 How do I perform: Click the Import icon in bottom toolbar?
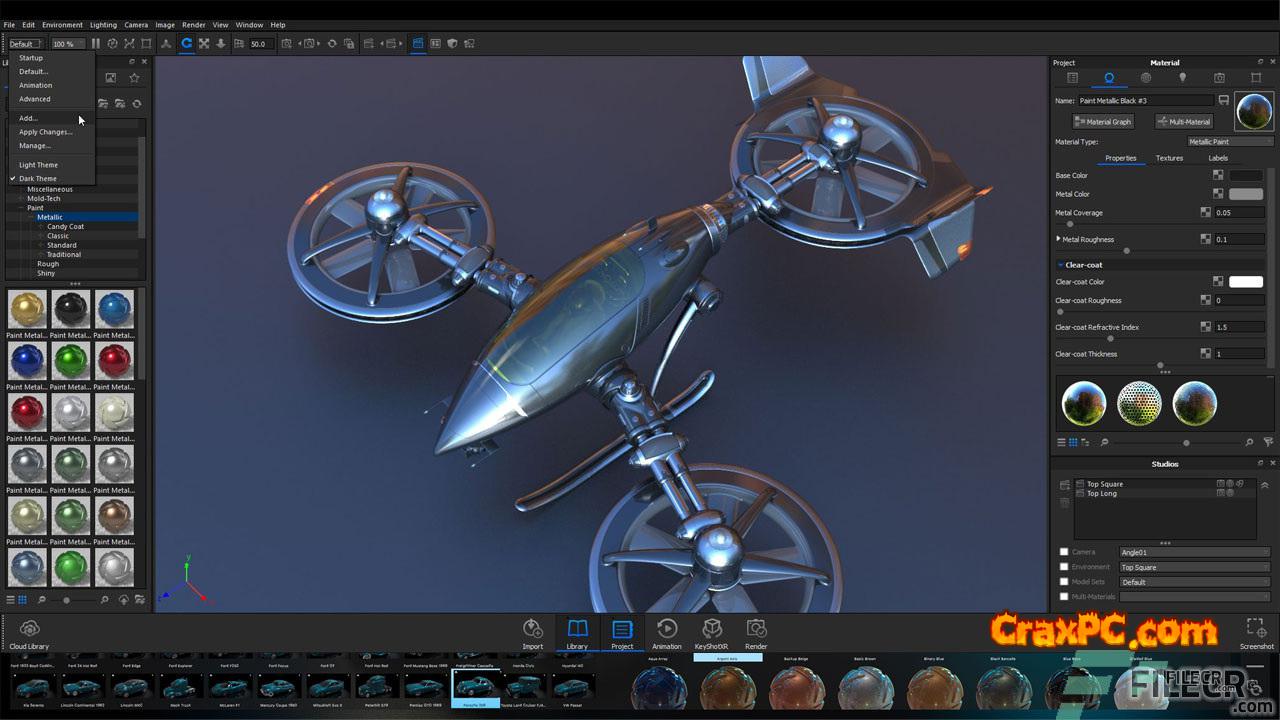click(x=533, y=629)
